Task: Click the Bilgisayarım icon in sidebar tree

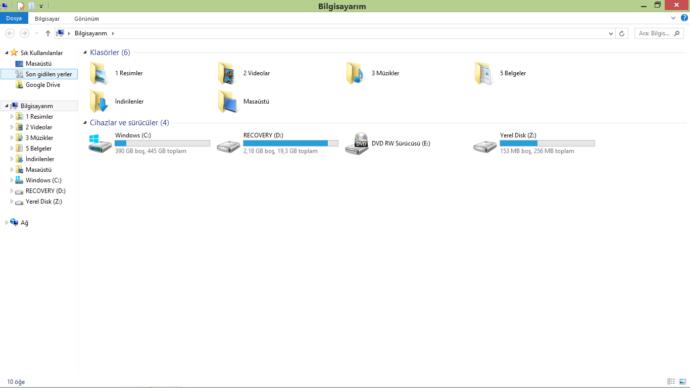Action: pos(14,106)
